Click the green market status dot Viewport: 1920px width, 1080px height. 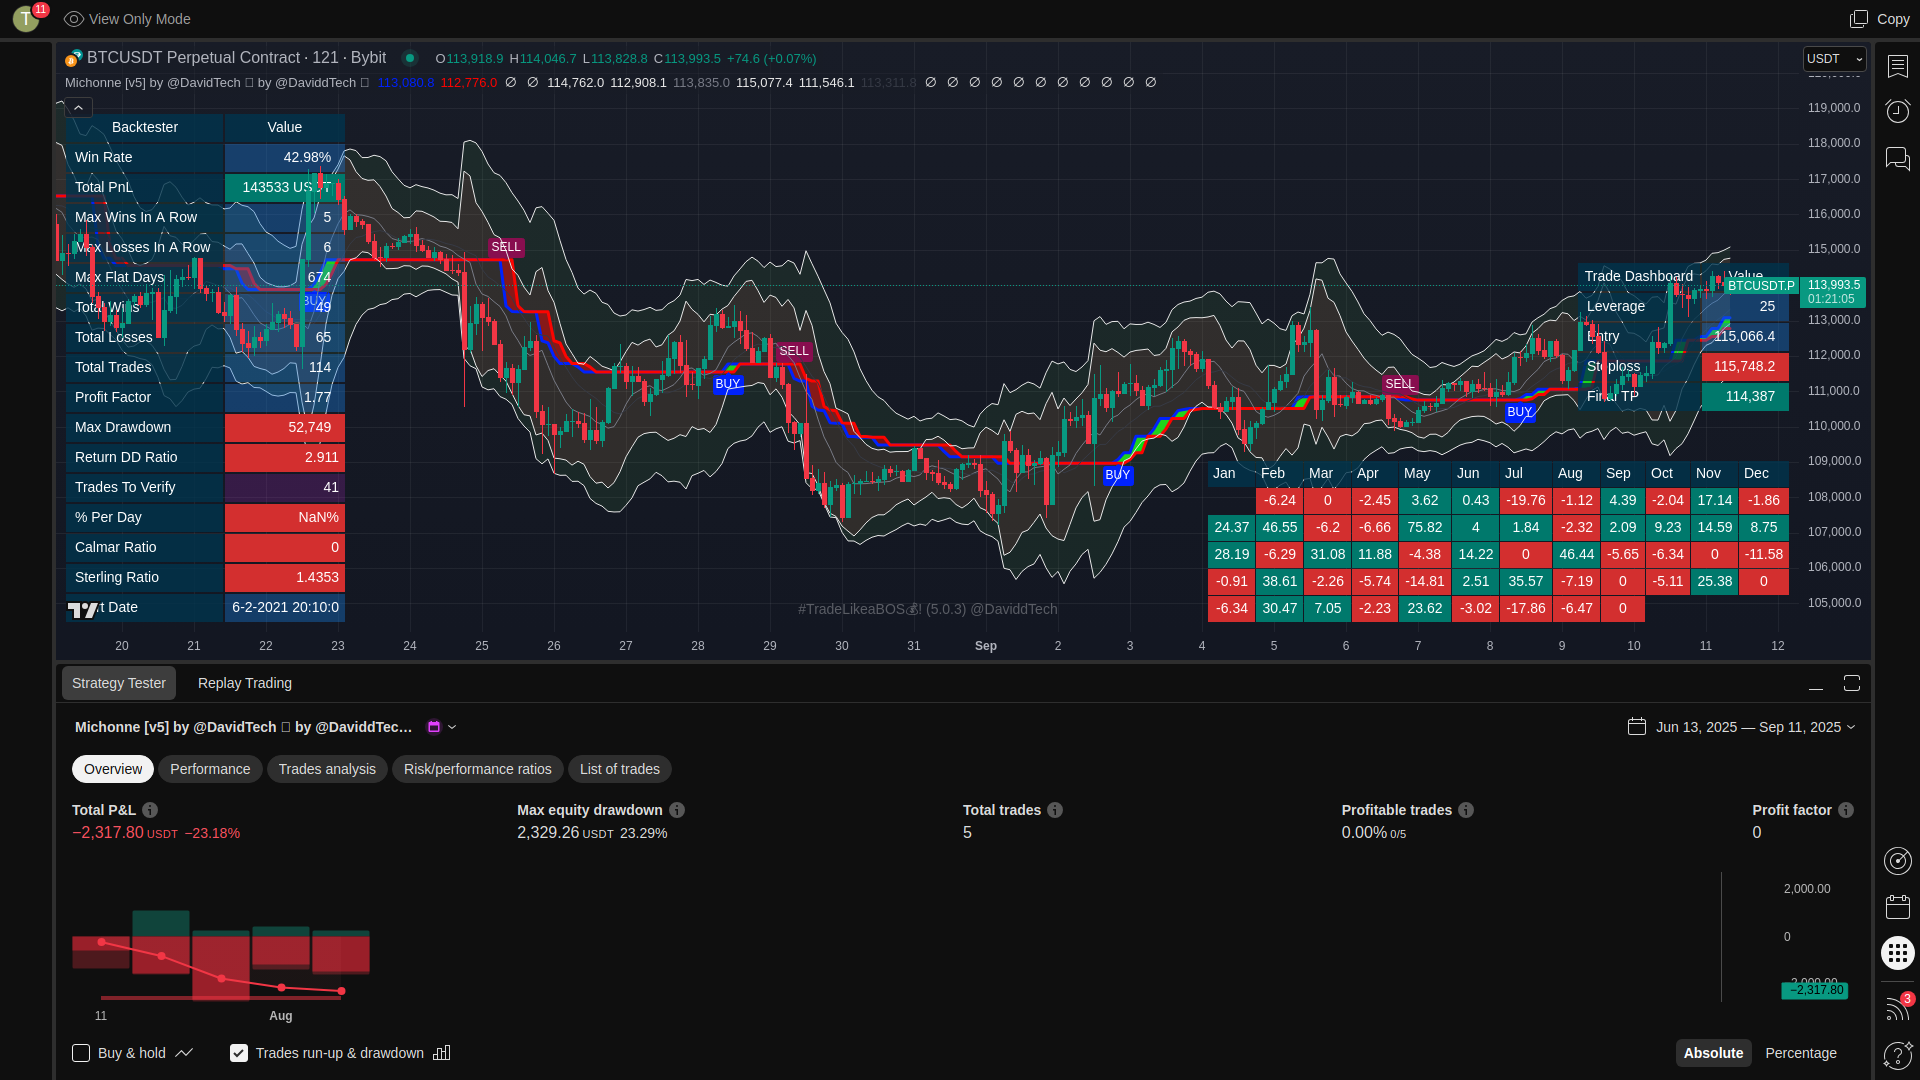[x=410, y=58]
